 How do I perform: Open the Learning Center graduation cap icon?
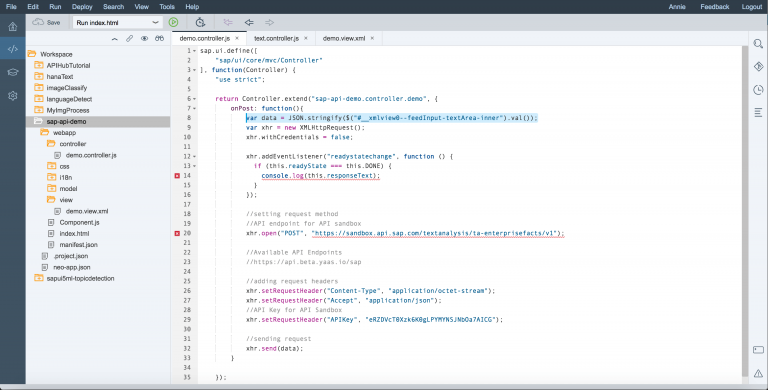(x=13, y=72)
